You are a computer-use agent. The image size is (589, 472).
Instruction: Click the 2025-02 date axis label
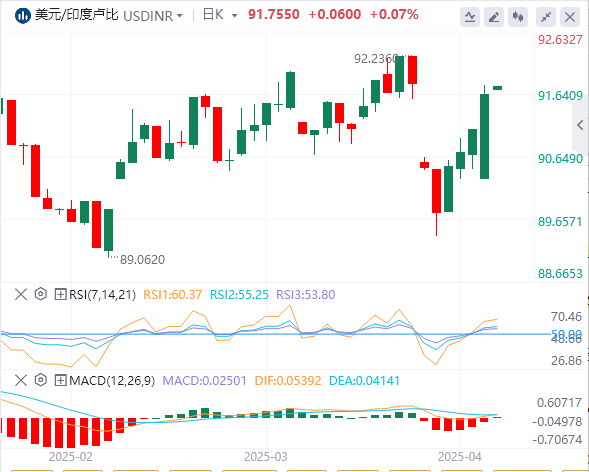tap(71, 457)
